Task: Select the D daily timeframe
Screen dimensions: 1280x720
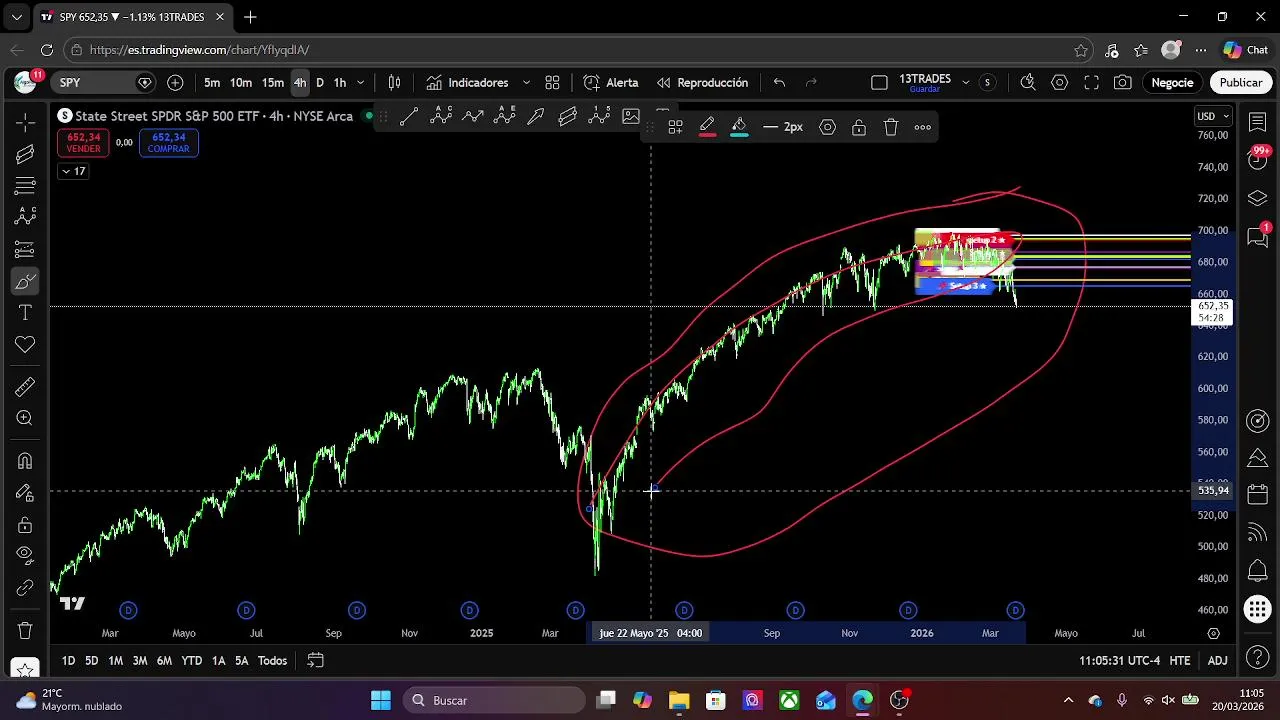Action: click(320, 83)
